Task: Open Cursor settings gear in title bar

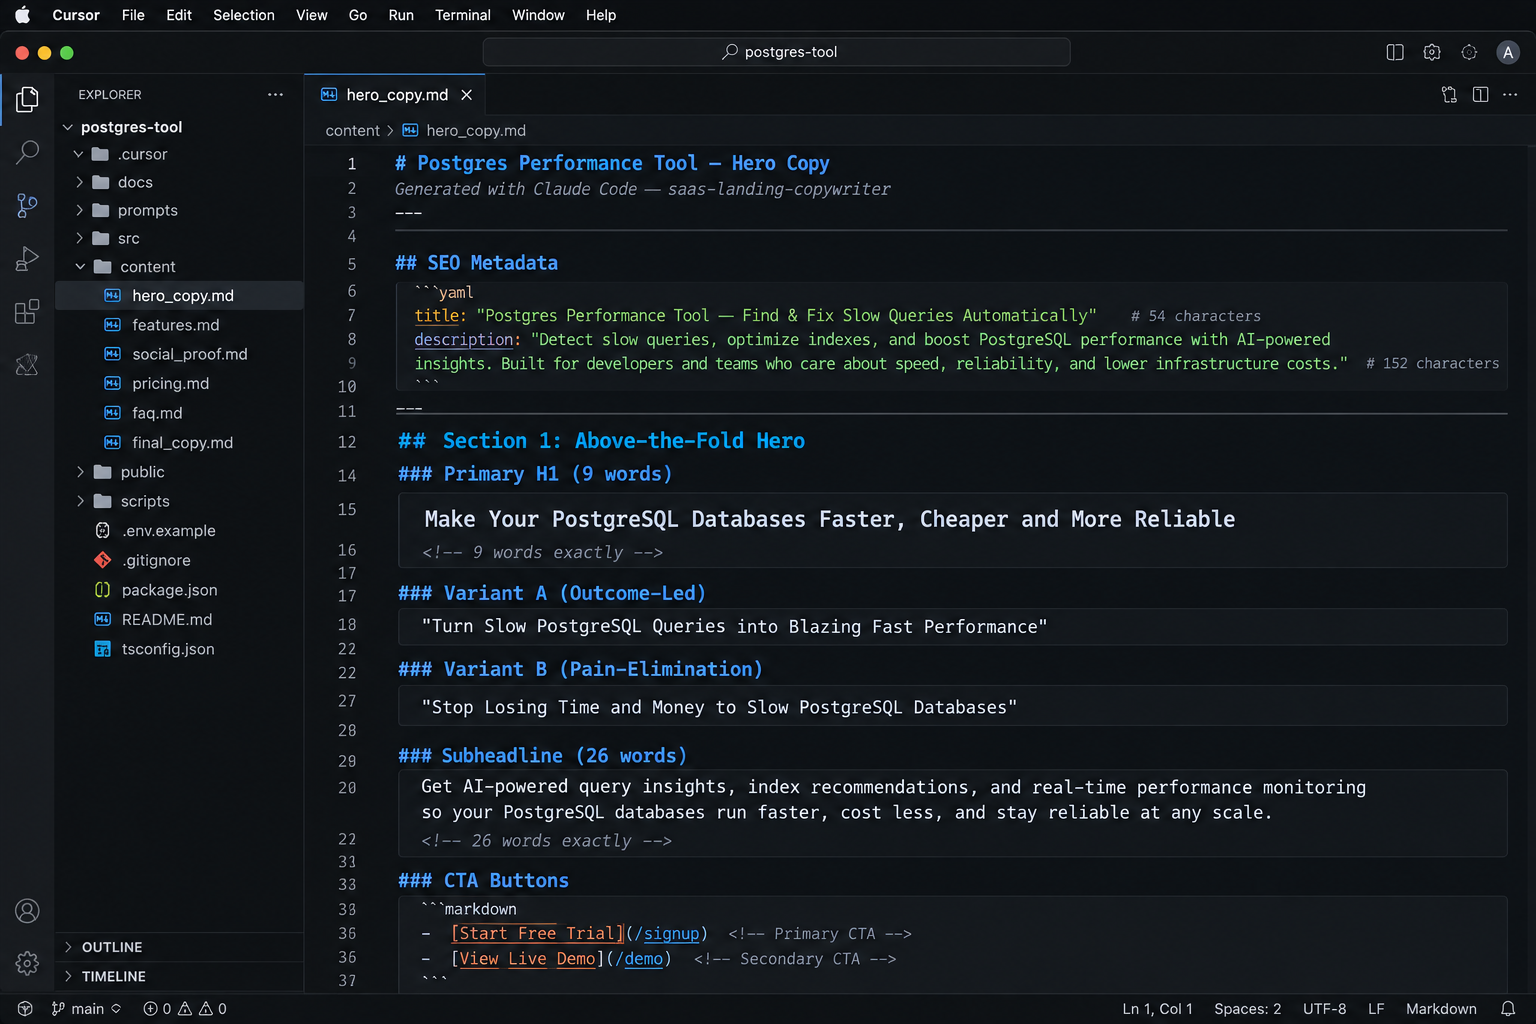Action: coord(1432,52)
